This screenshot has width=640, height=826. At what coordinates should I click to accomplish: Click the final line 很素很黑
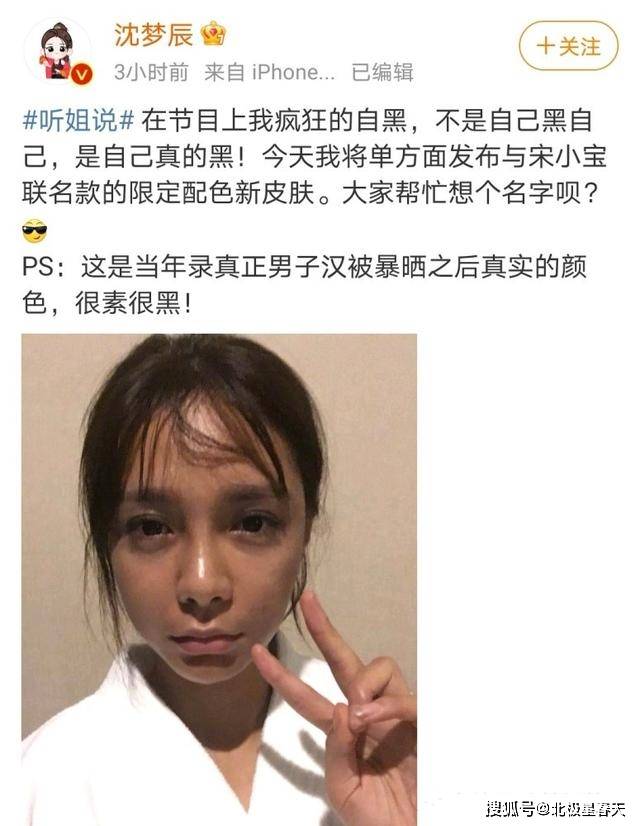pyautogui.click(x=133, y=303)
